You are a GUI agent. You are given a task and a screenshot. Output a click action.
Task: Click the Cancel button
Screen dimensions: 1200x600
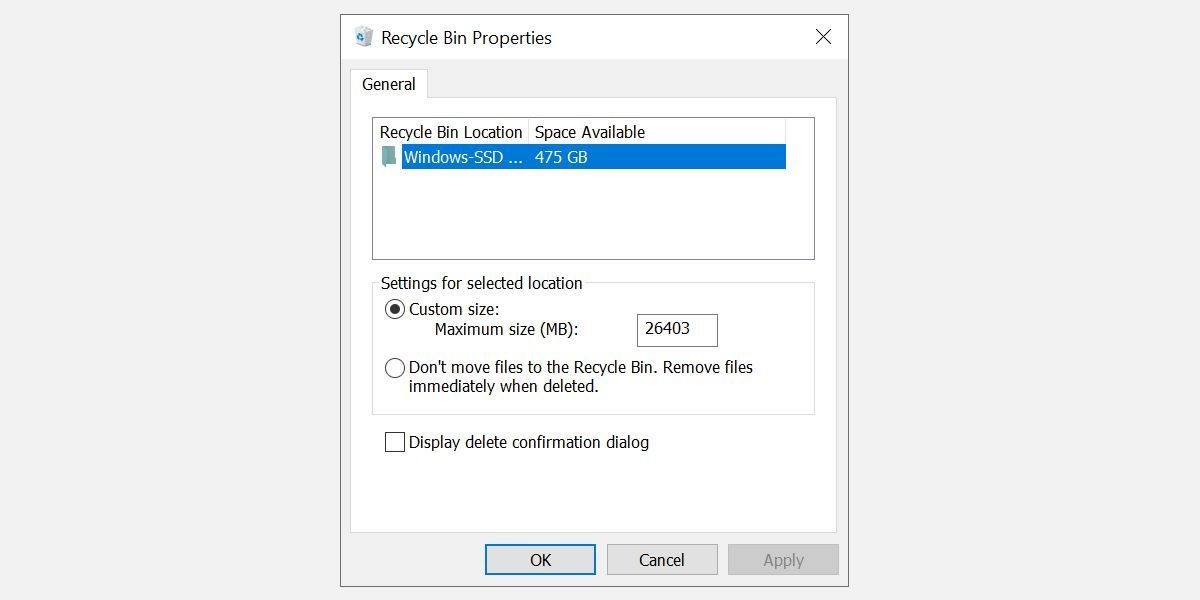[x=662, y=560]
